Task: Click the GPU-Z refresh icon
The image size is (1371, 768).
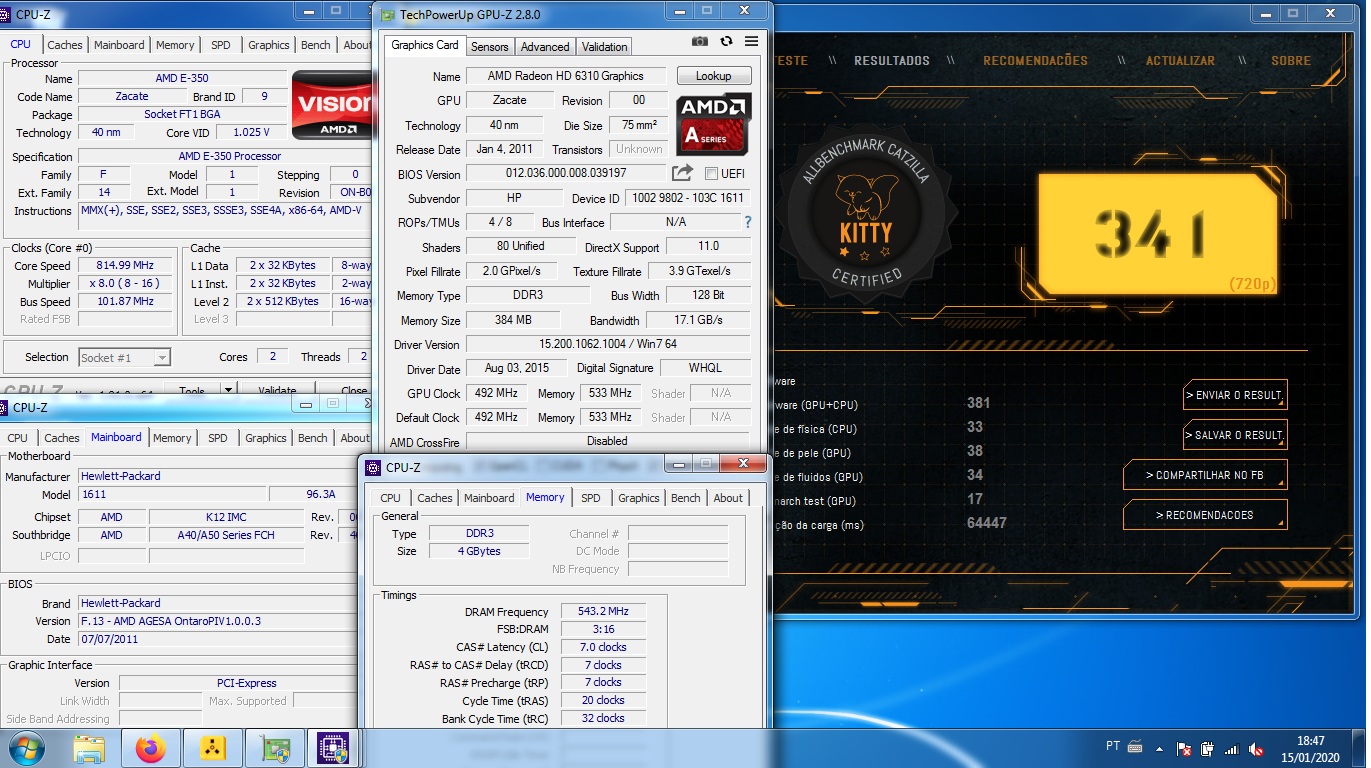Action: 726,42
